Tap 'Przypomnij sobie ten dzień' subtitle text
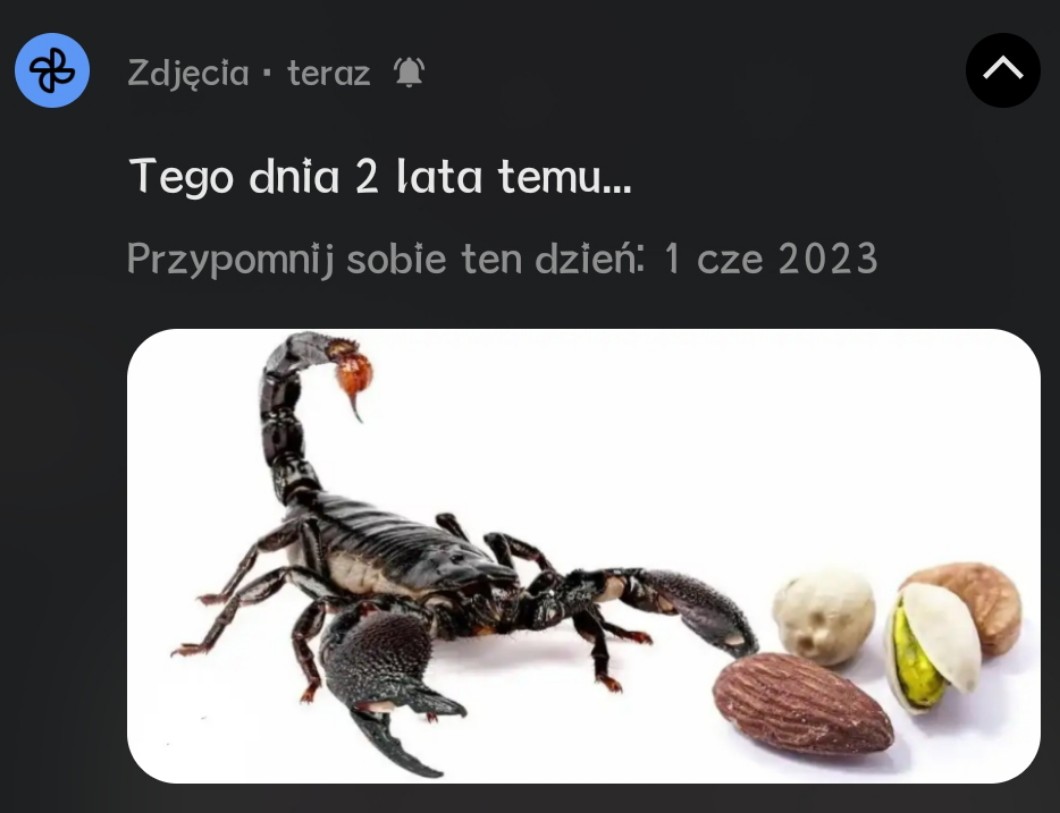The width and height of the screenshot is (1060, 813). (385, 260)
